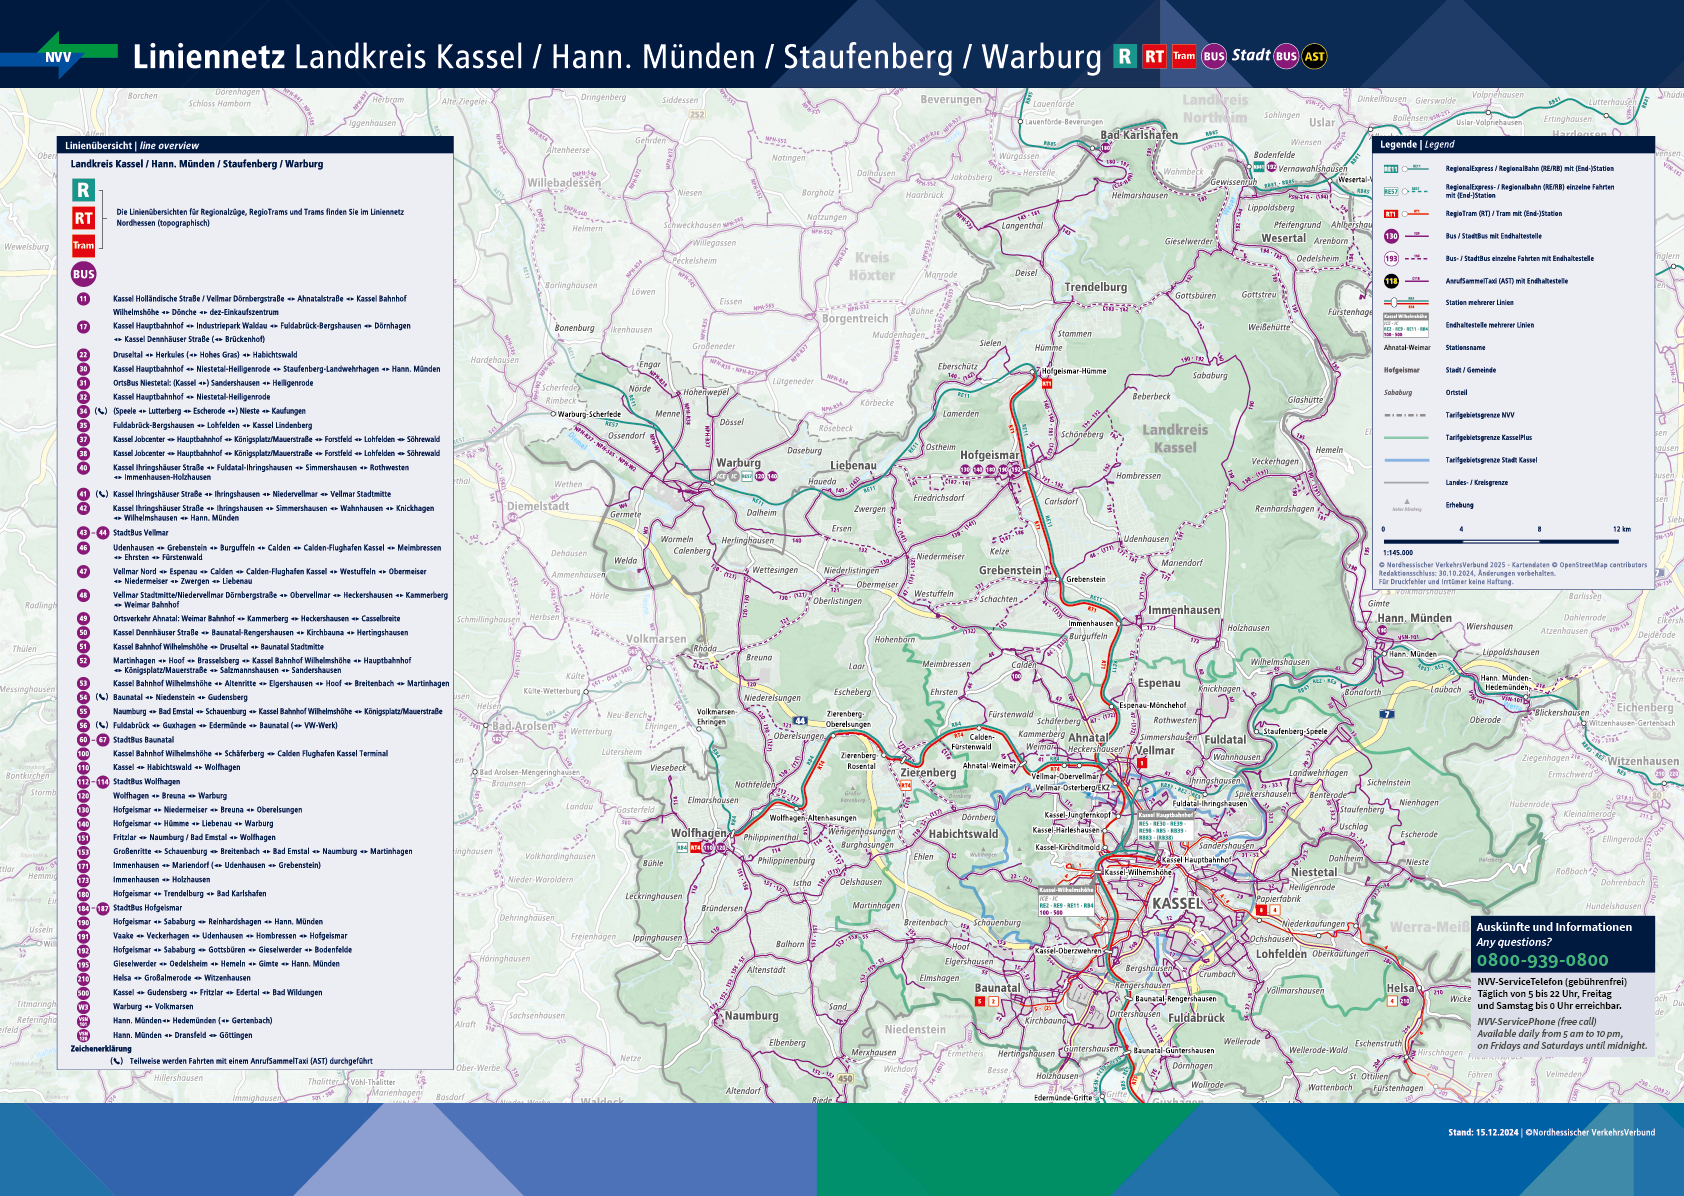The height and width of the screenshot is (1196, 1684).
Task: Click the "Hann. Münden" town label on the map
Action: (x=1415, y=618)
